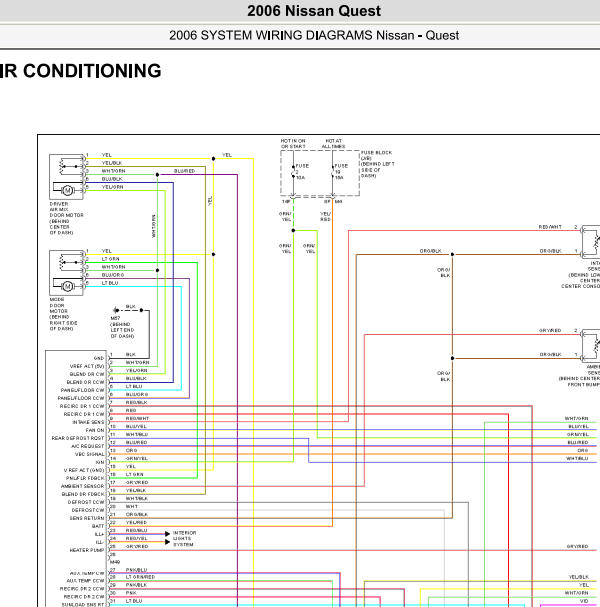Click the Fuse 2 10A symbol in the fuse block
Screen dimensions: 600x607
pos(293,171)
